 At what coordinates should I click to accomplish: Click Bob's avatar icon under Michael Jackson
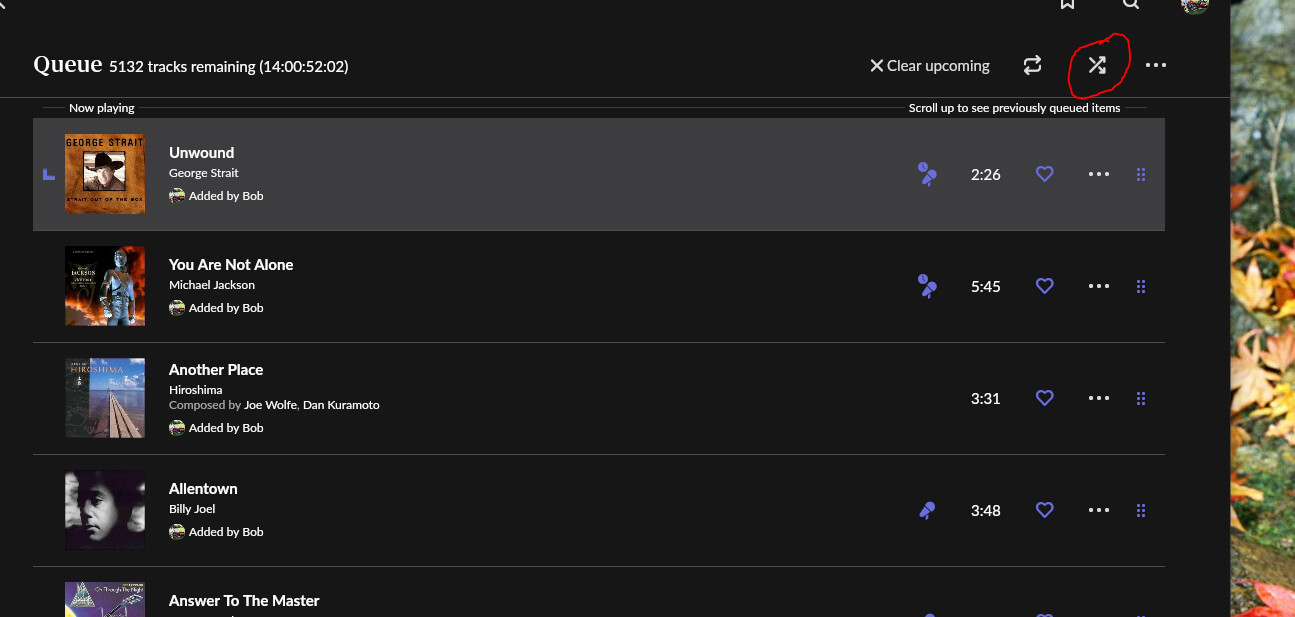click(177, 308)
